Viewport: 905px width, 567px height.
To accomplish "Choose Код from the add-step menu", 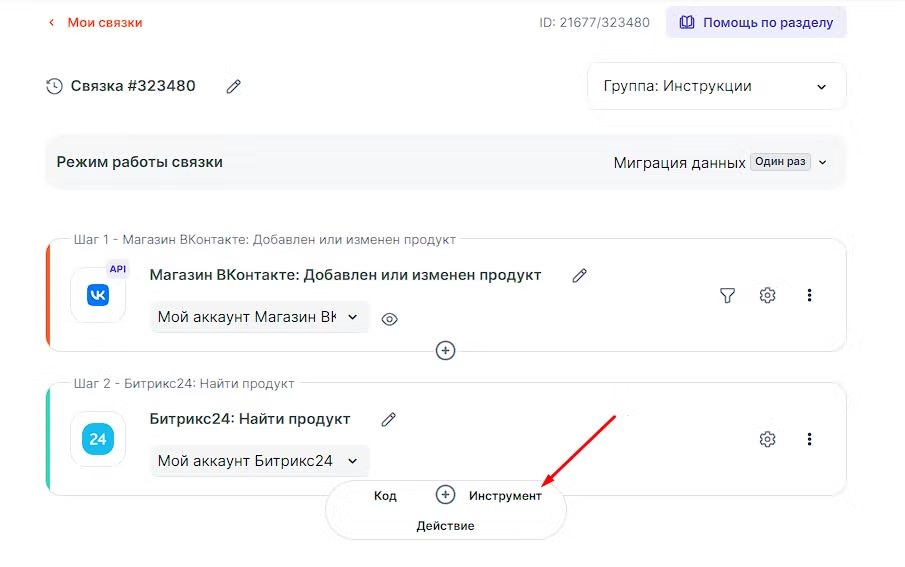I will pos(385,496).
